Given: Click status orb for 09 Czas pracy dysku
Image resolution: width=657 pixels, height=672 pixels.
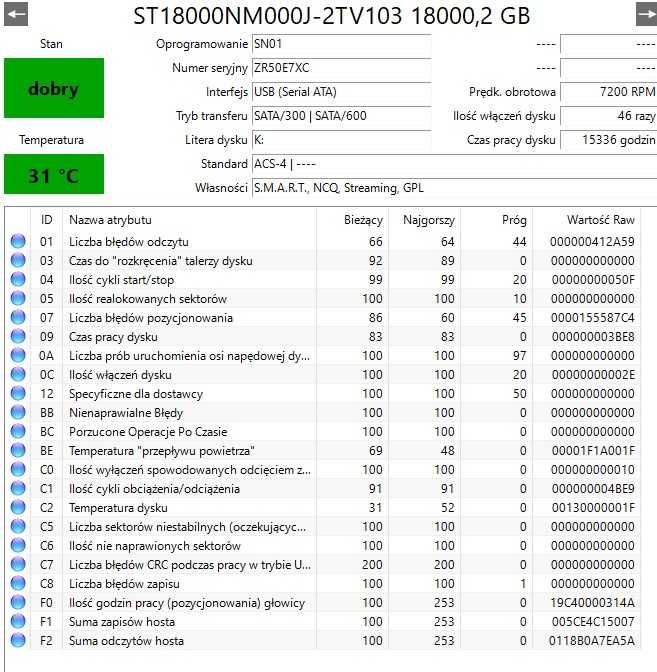Looking at the screenshot, I should (x=18, y=336).
